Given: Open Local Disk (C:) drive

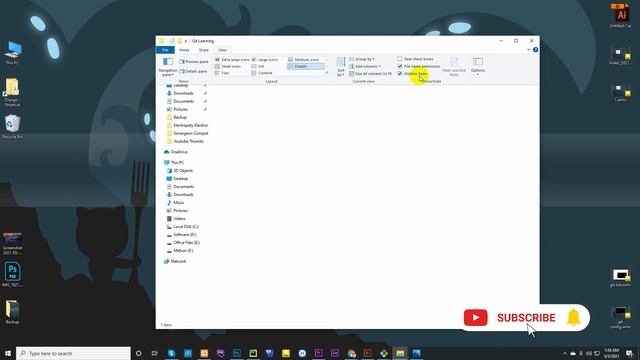Looking at the screenshot, I should point(182,227).
